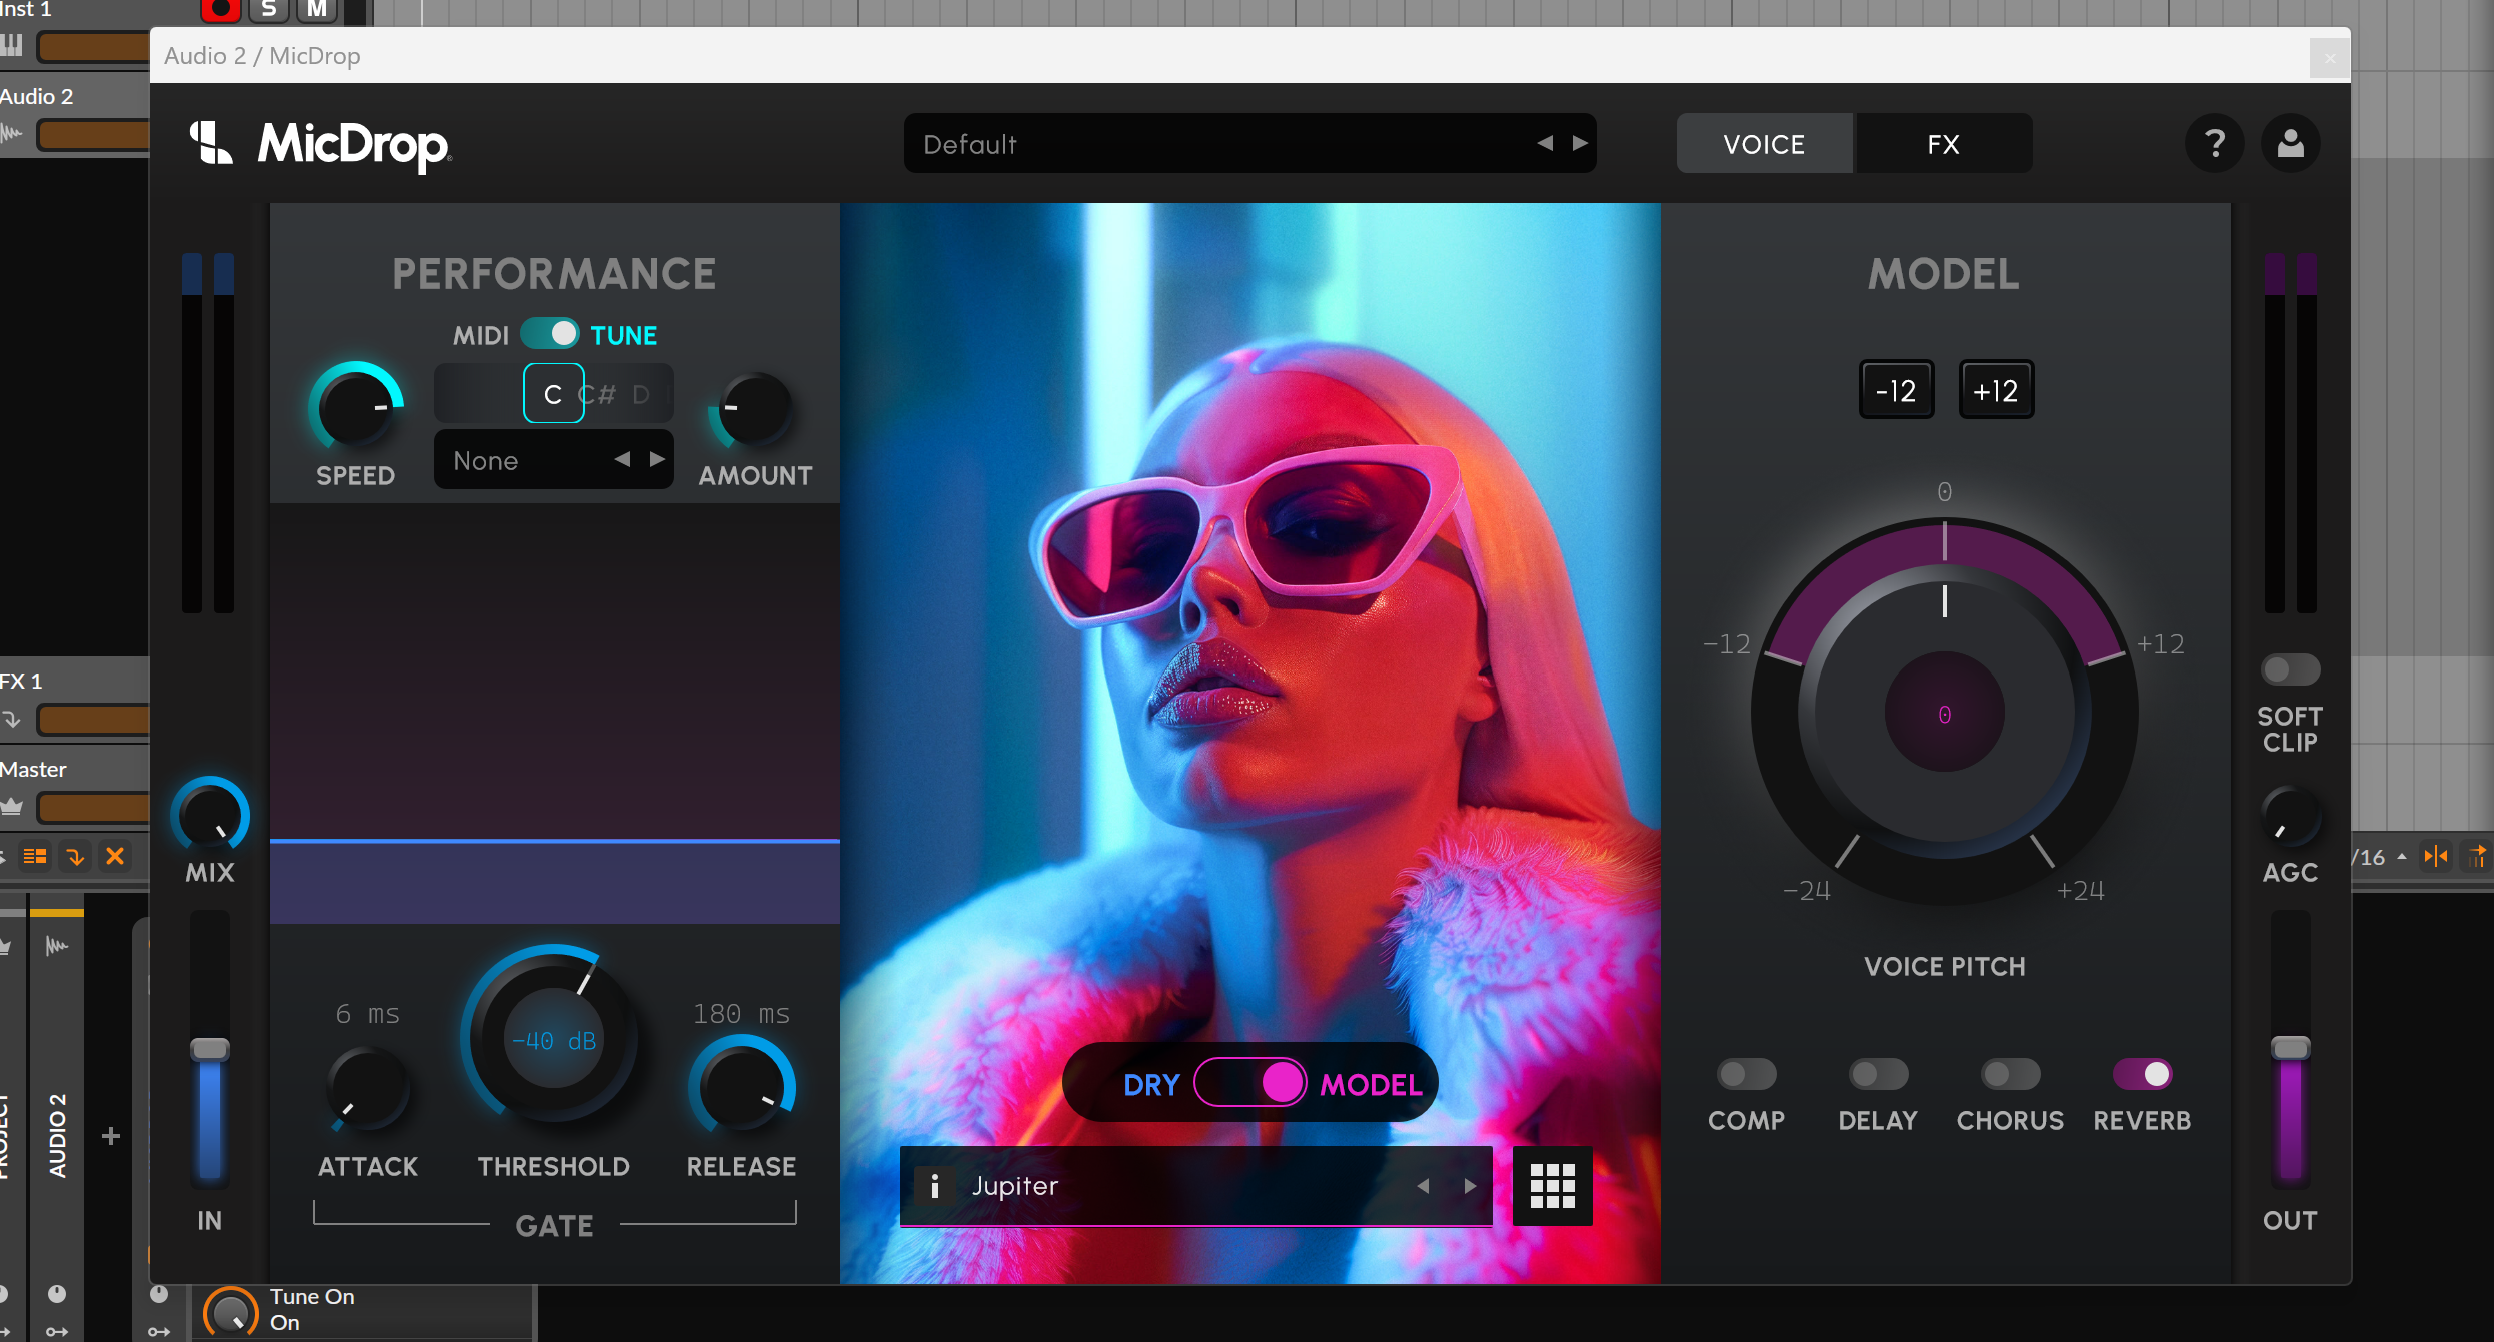
Task: Go to next voice model after Jupiter
Action: pos(1470,1186)
